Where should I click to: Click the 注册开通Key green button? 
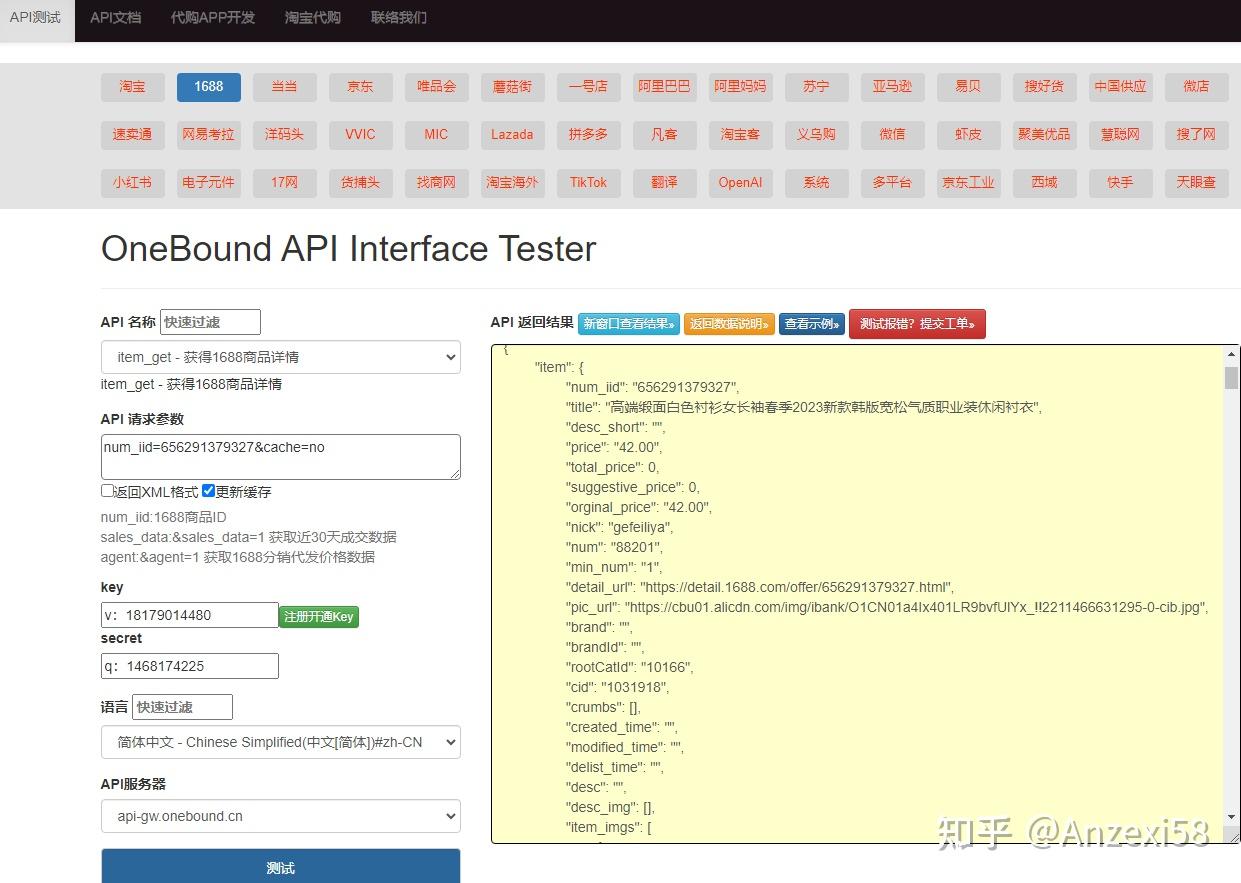(319, 617)
